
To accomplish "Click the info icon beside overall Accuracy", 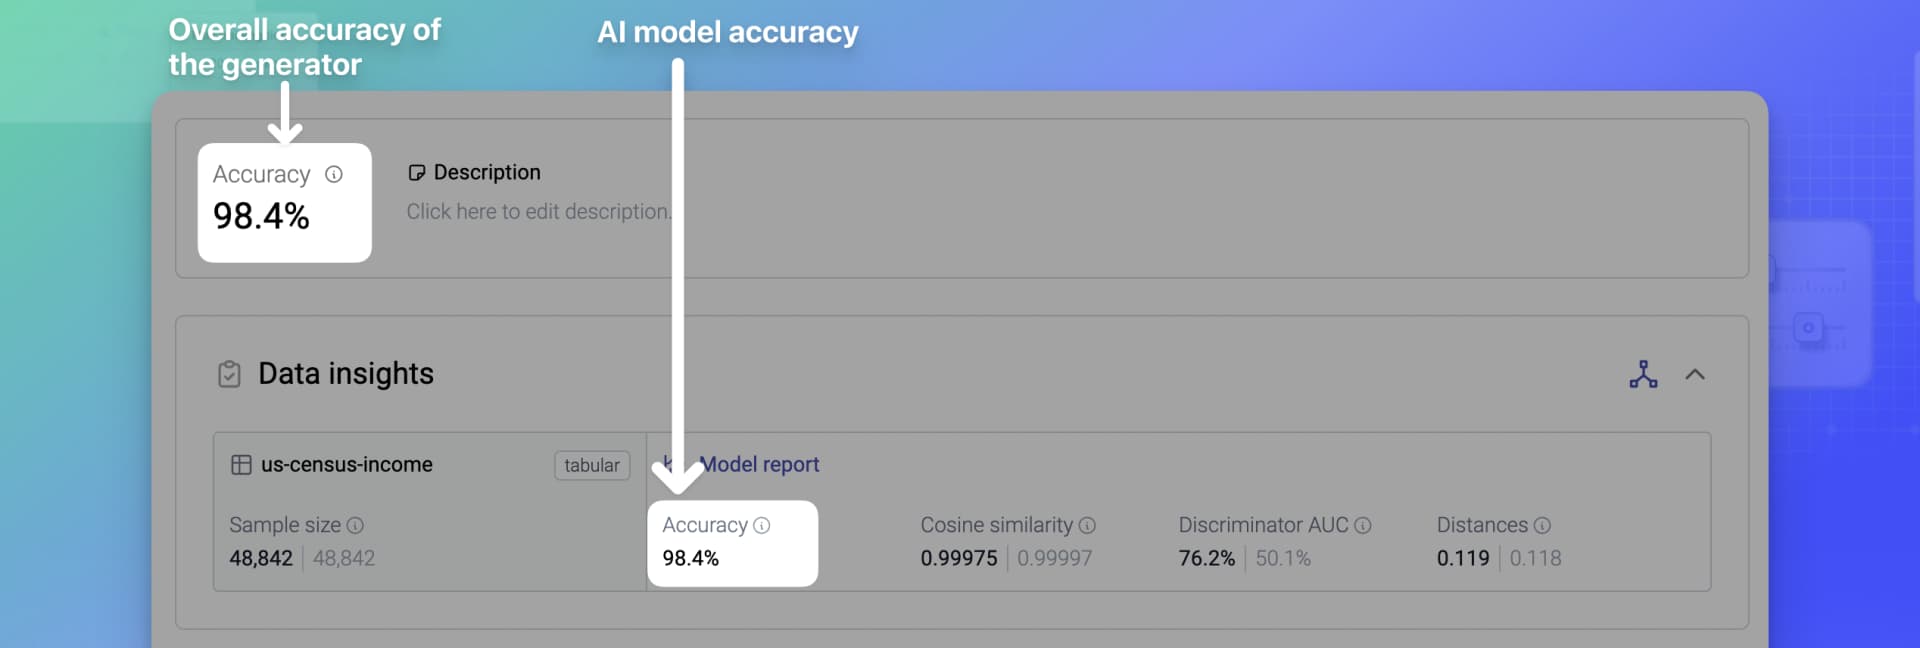I will pyautogui.click(x=333, y=174).
